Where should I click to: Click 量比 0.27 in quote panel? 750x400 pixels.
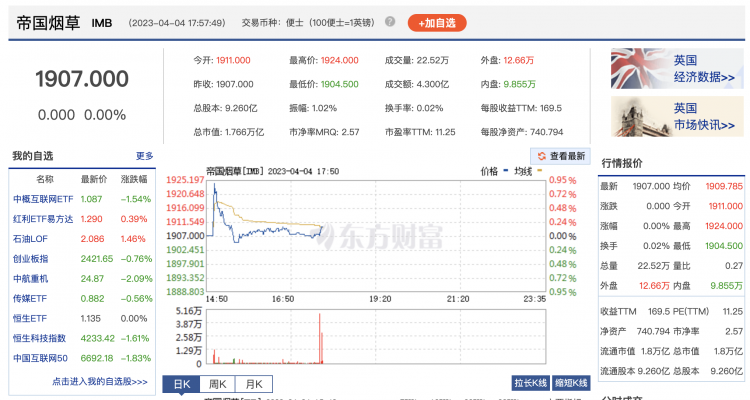pos(708,266)
